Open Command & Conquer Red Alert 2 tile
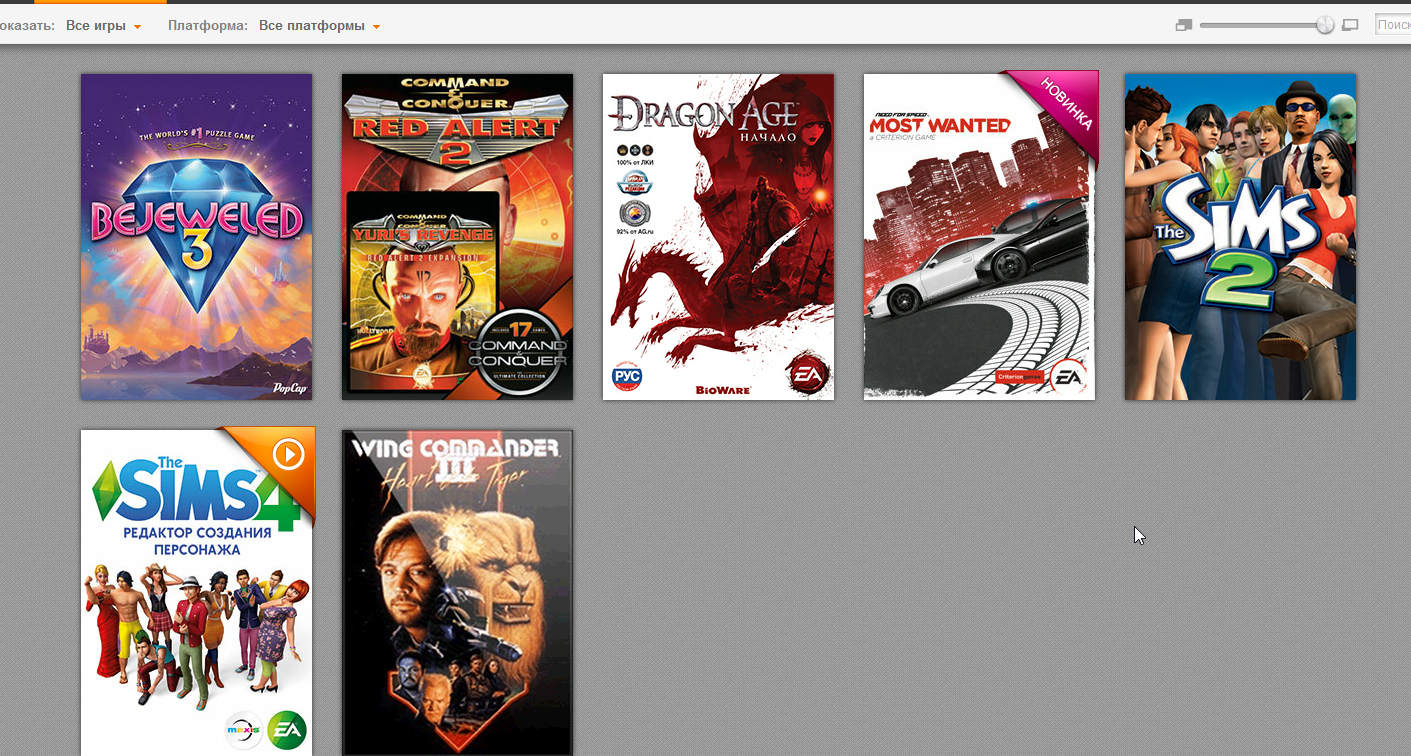 (457, 237)
